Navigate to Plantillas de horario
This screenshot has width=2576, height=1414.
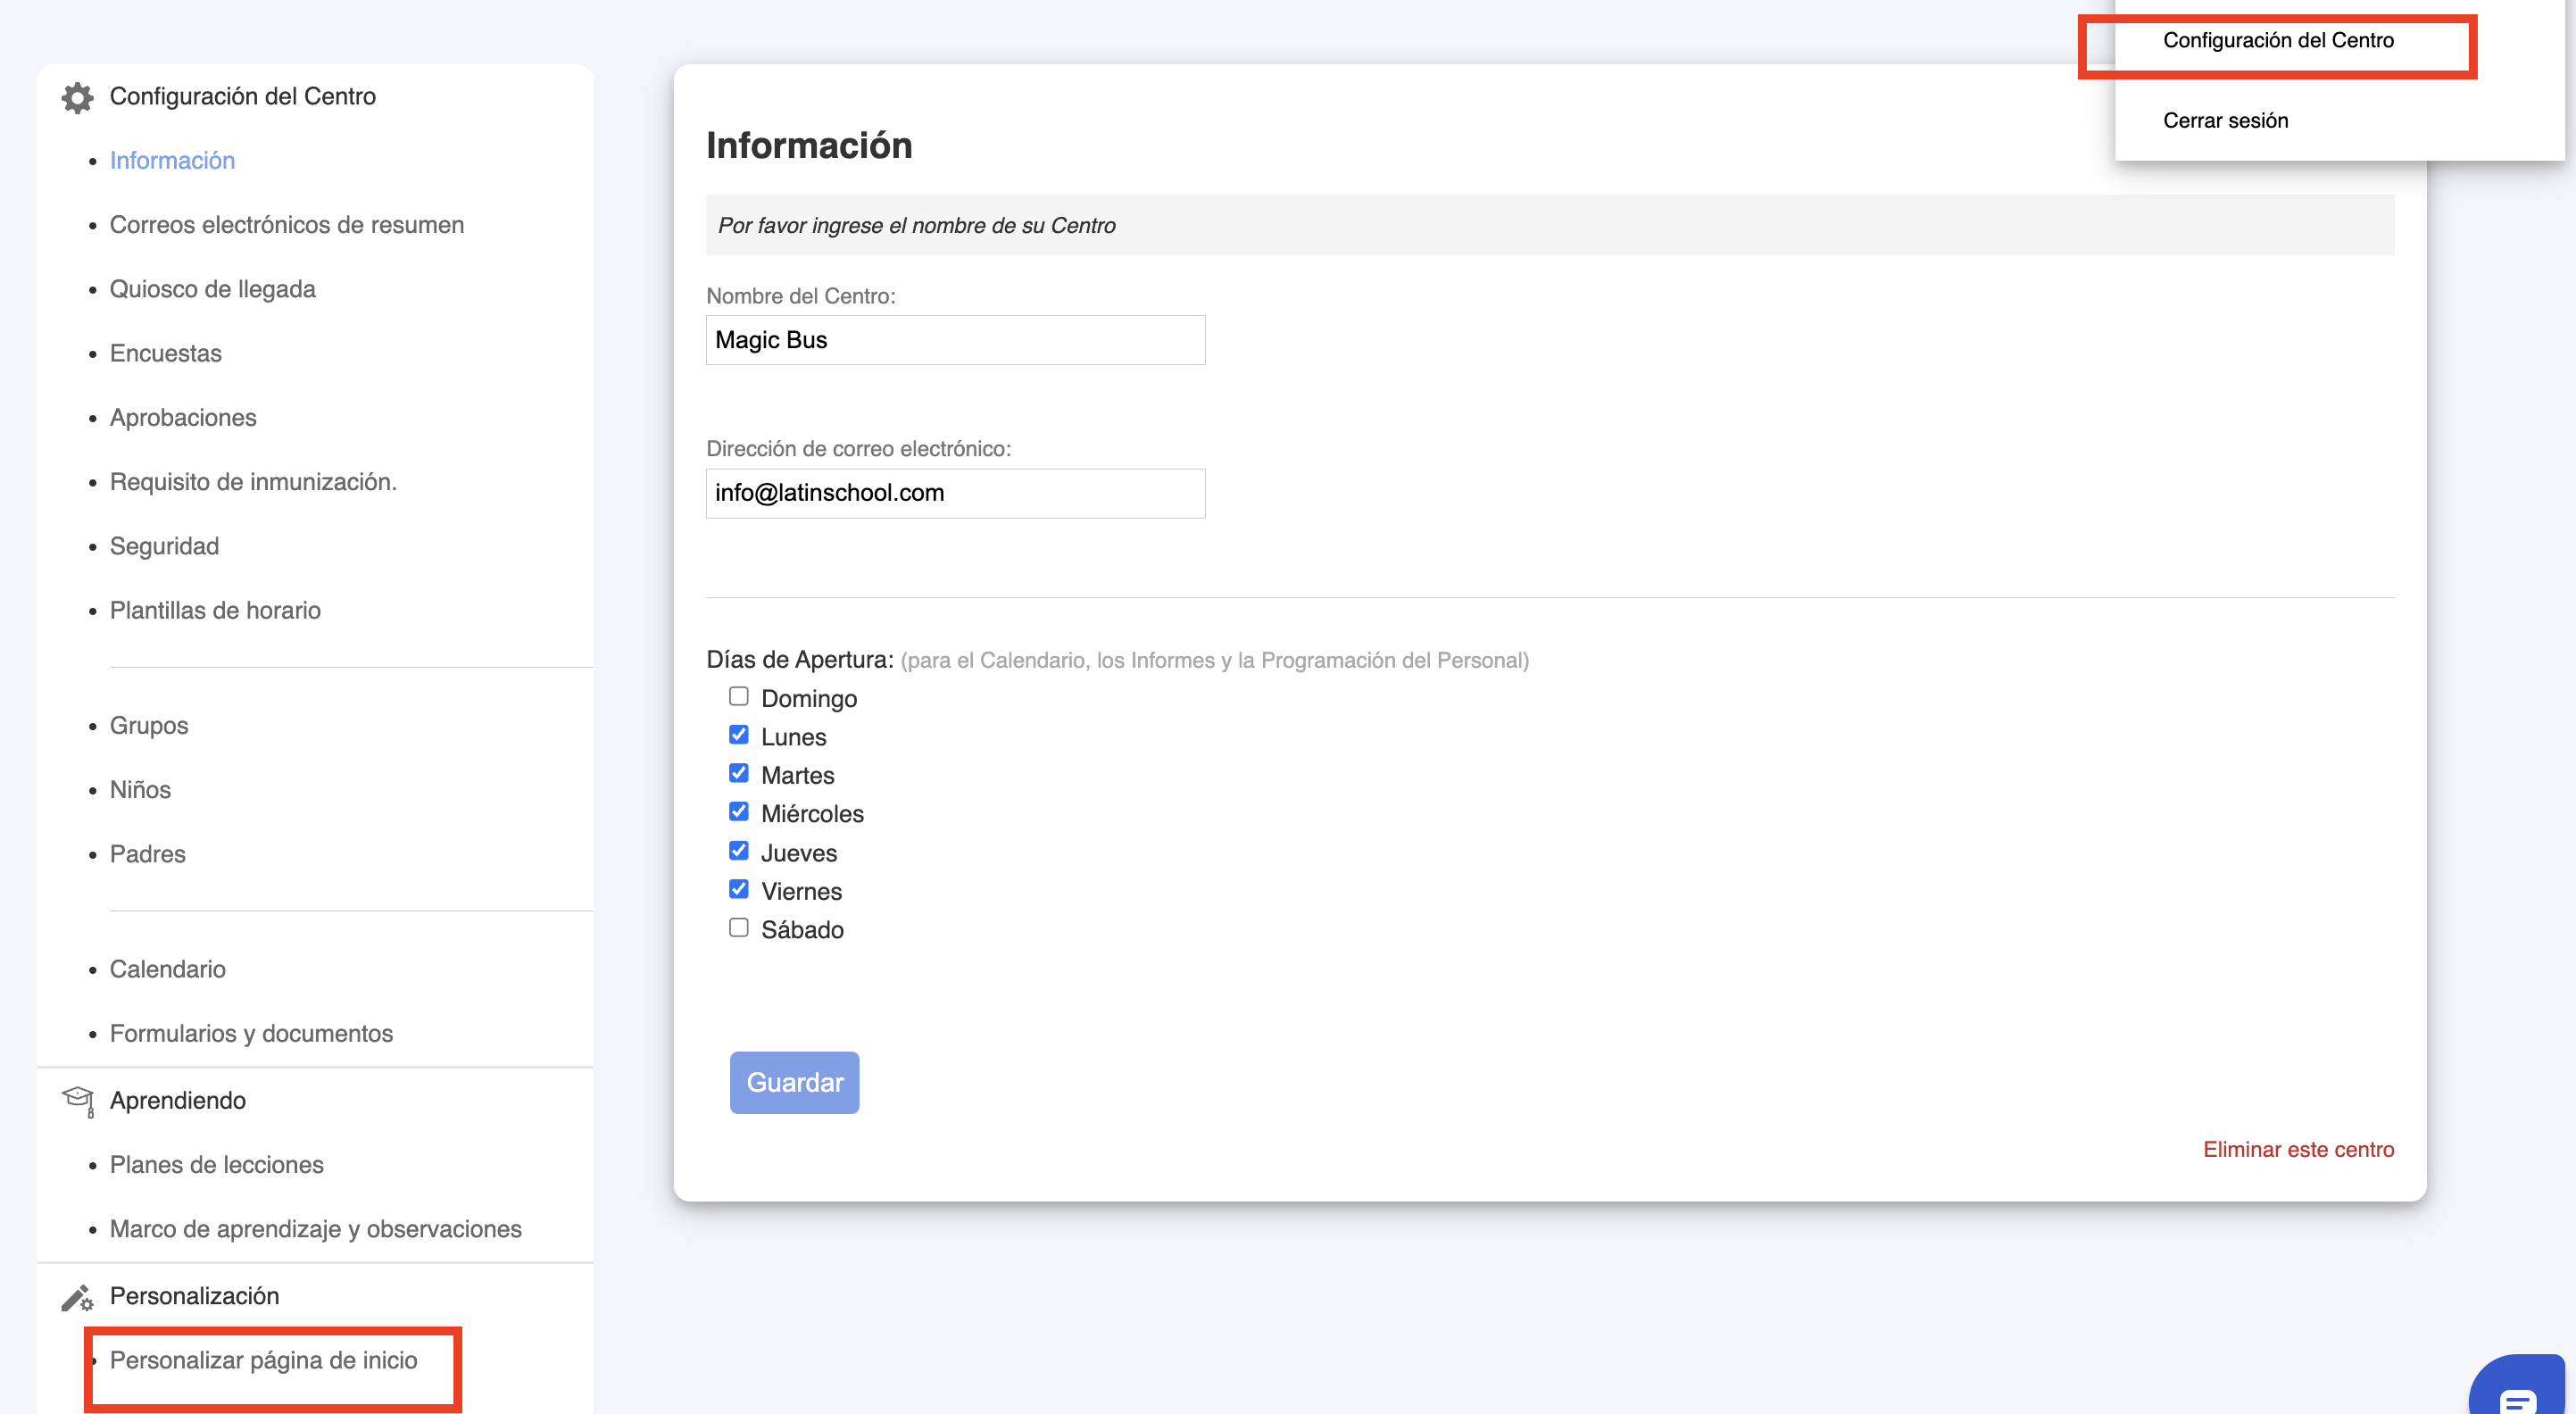pyautogui.click(x=214, y=610)
